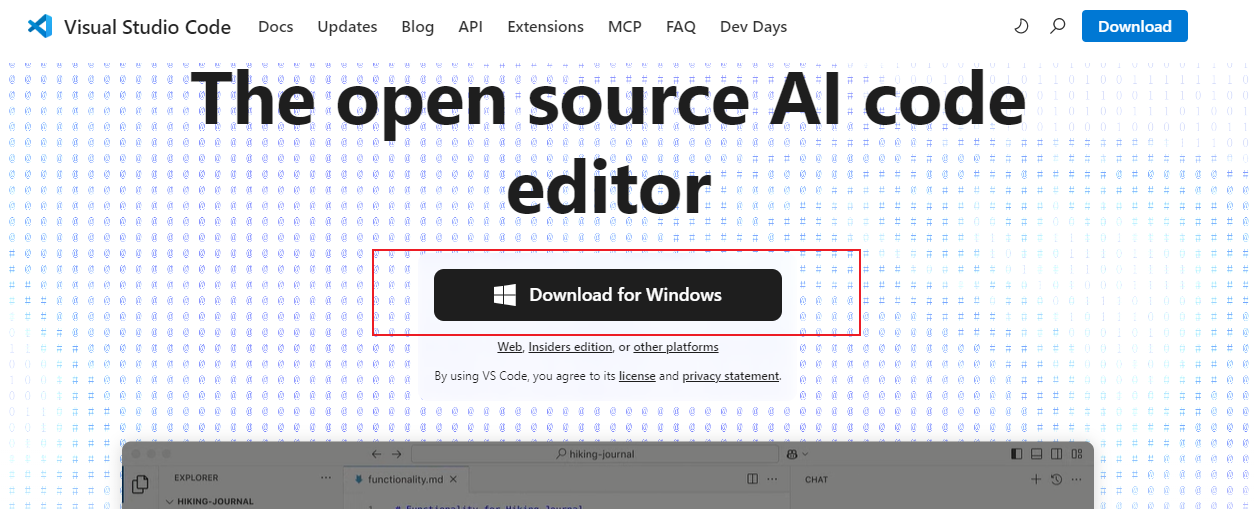1254x509 pixels.
Task: Open chat history clock icon
Action: point(1056,479)
